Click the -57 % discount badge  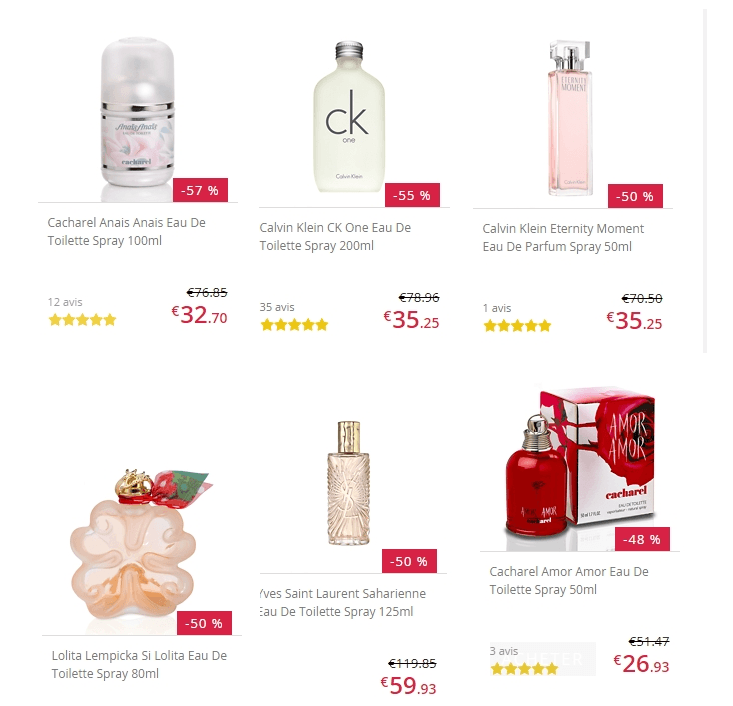pyautogui.click(x=200, y=190)
